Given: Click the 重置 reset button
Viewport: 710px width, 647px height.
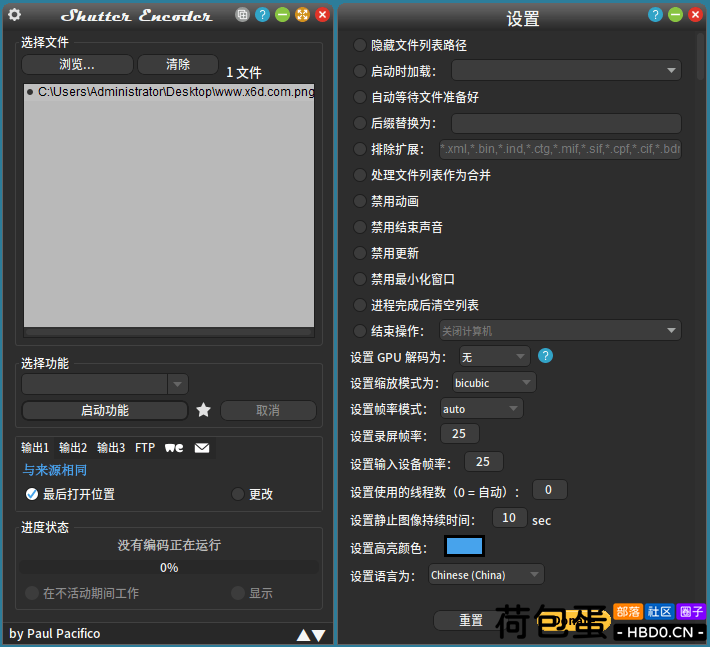Looking at the screenshot, I should point(471,620).
